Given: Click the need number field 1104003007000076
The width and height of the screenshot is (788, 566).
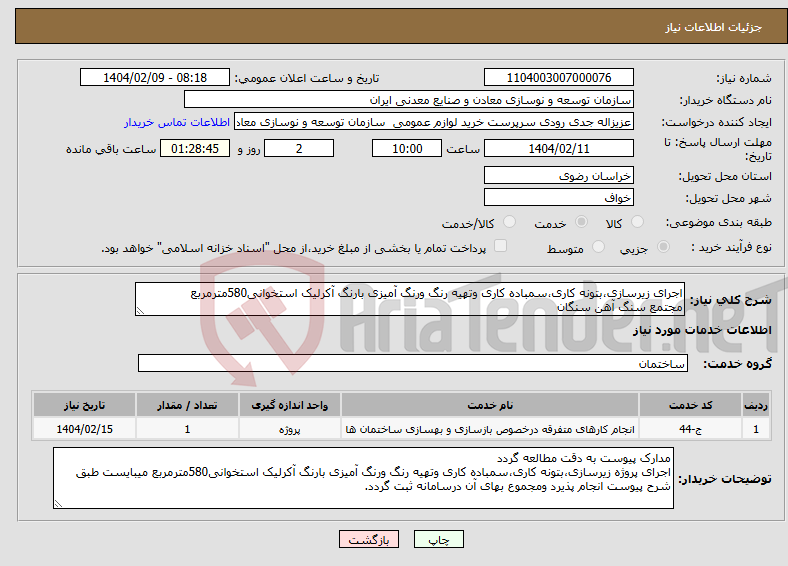Looking at the screenshot, I should (x=559, y=77).
